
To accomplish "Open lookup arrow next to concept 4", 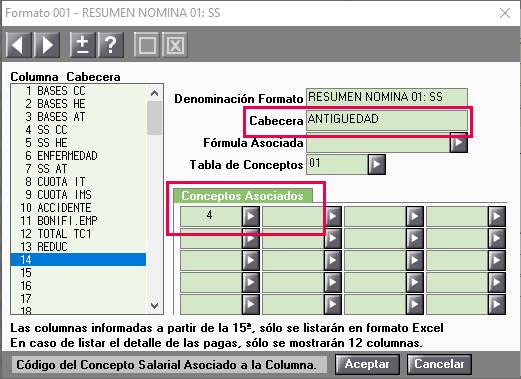I will 251,216.
